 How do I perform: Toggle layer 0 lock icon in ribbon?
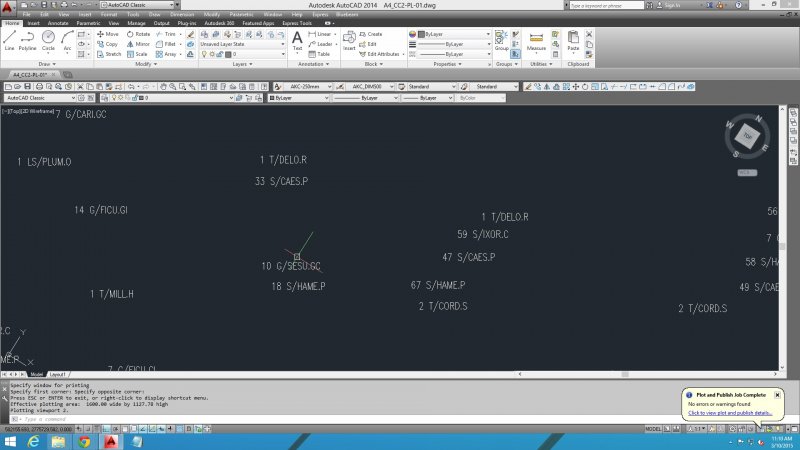[x=220, y=54]
